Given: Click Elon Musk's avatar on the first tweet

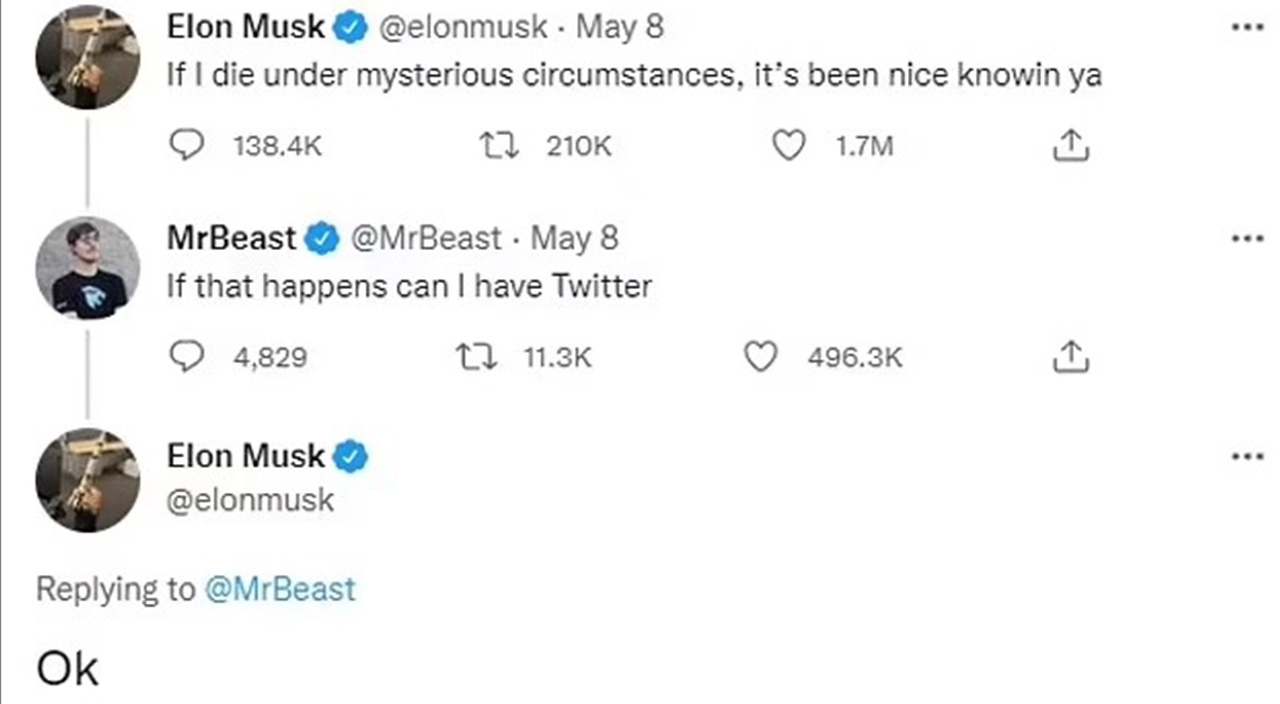Looking at the screenshot, I should pyautogui.click(x=87, y=58).
